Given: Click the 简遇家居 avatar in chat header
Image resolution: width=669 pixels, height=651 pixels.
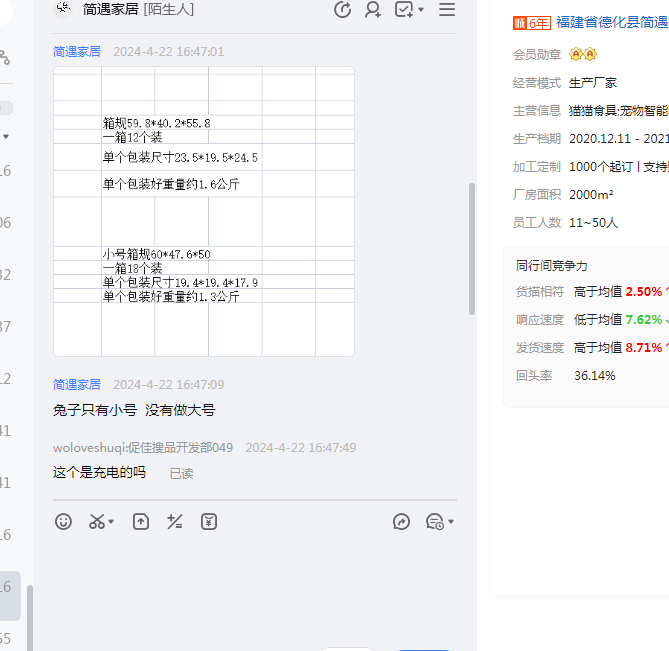Looking at the screenshot, I should [63, 9].
